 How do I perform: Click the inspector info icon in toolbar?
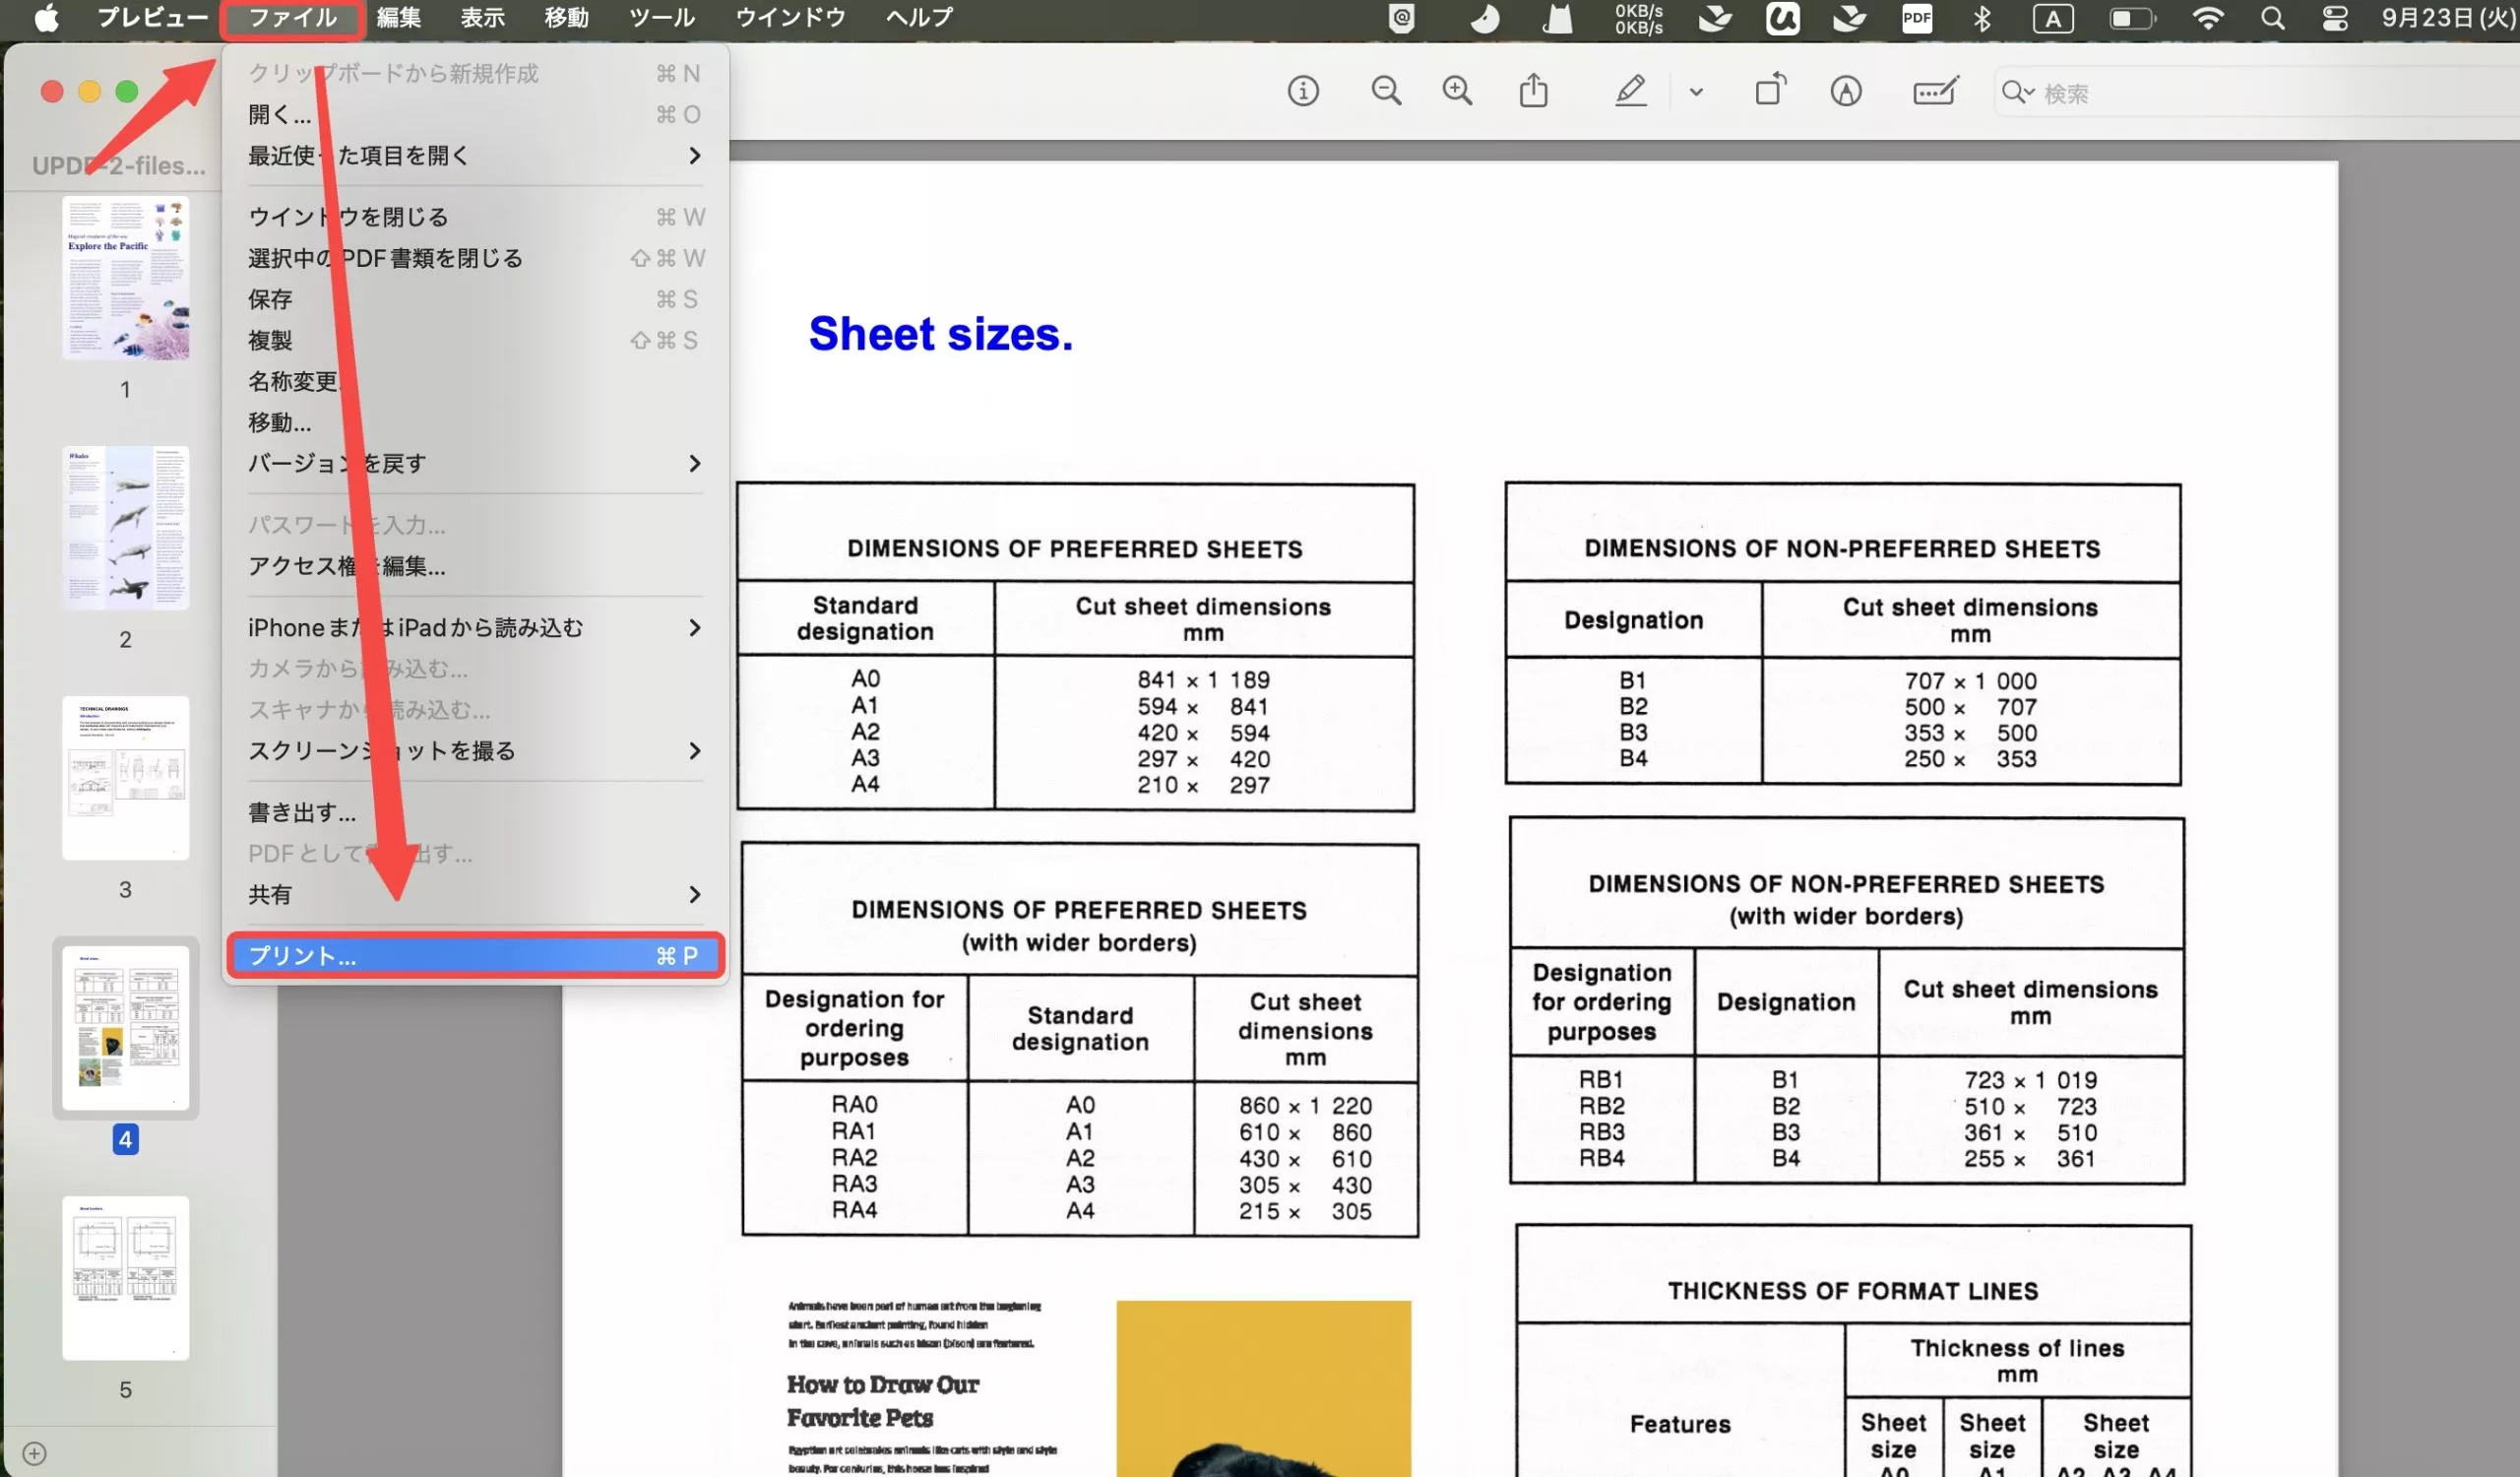(x=1302, y=92)
